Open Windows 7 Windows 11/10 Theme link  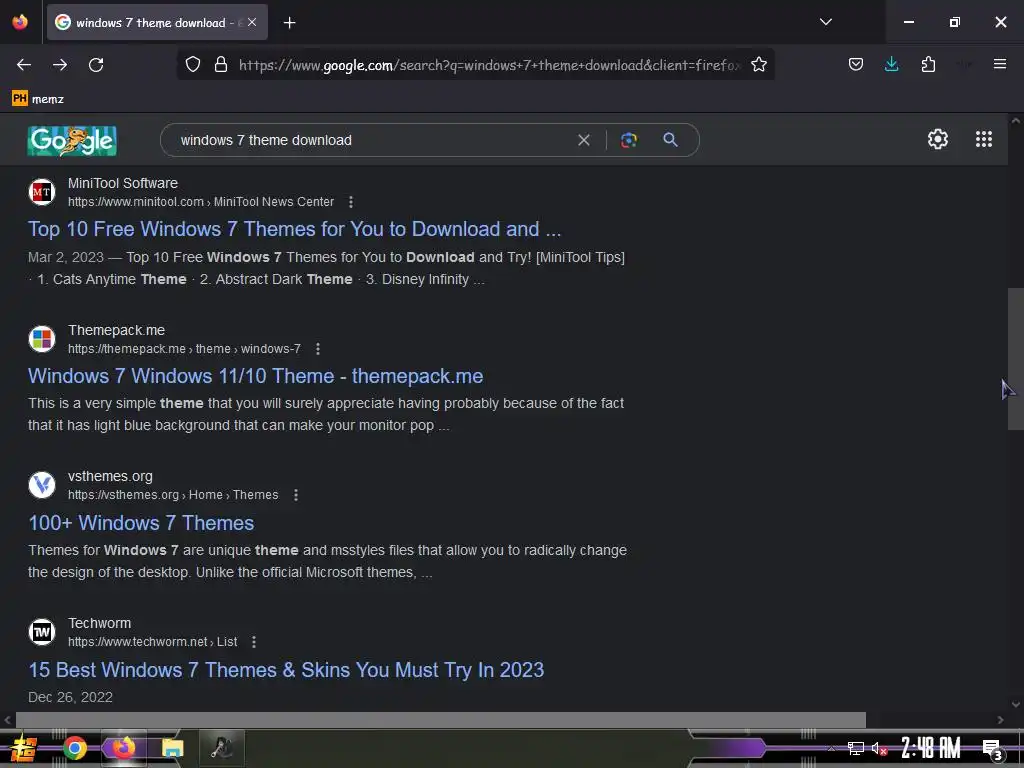pos(255,376)
